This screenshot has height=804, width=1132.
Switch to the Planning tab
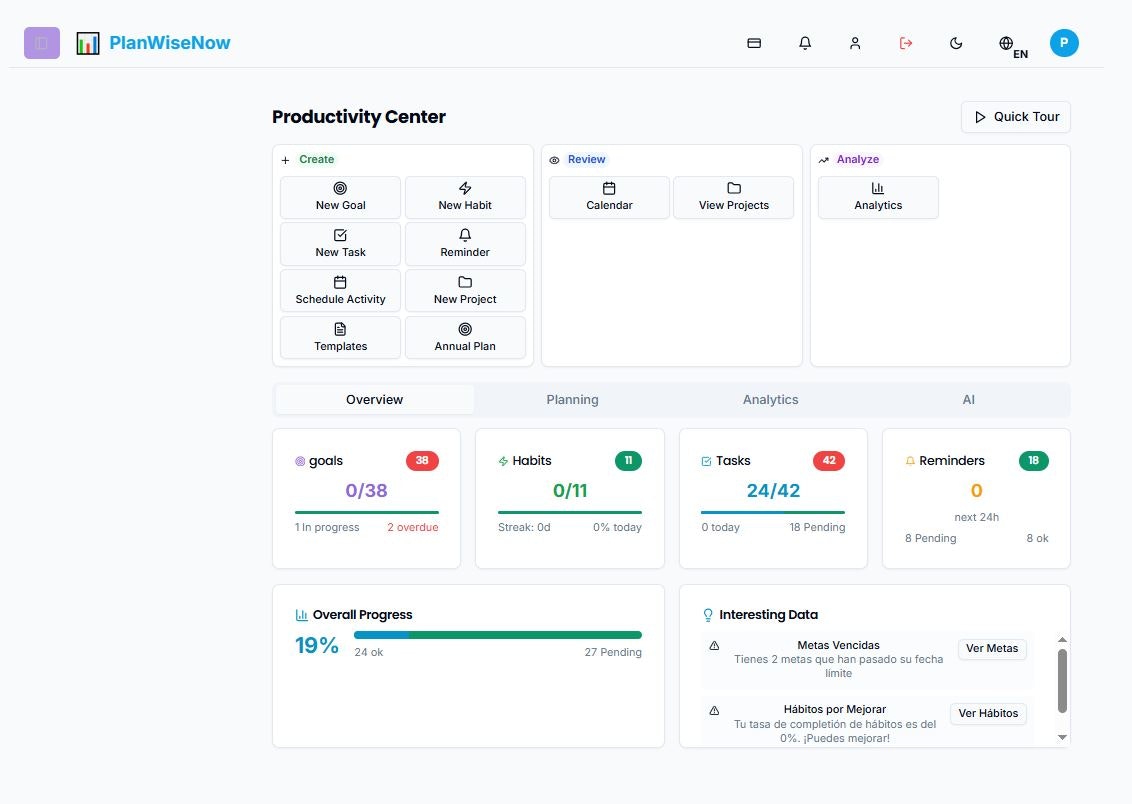[572, 399]
